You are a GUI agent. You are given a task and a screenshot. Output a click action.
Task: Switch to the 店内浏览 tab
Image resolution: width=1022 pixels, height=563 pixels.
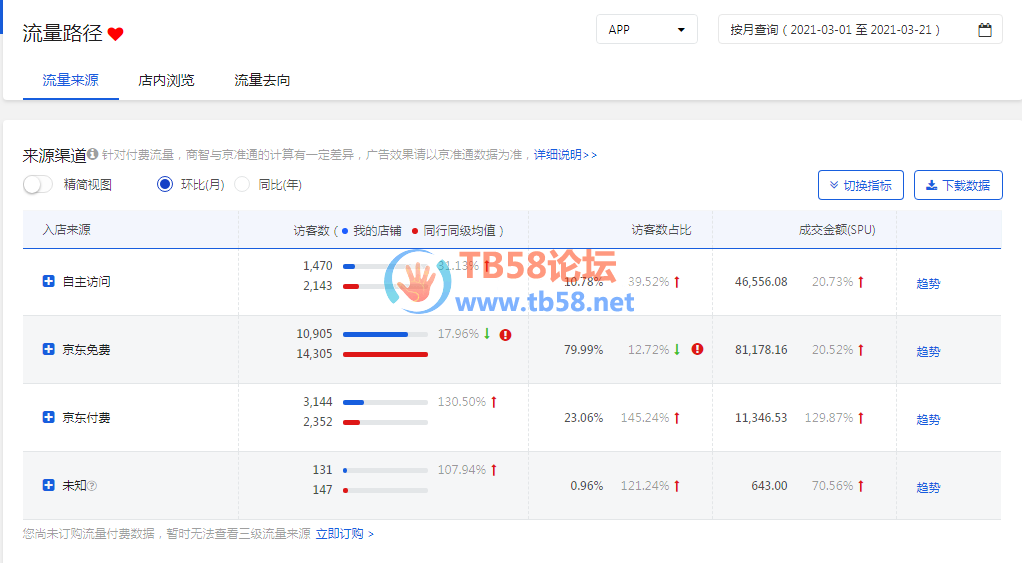coord(166,80)
